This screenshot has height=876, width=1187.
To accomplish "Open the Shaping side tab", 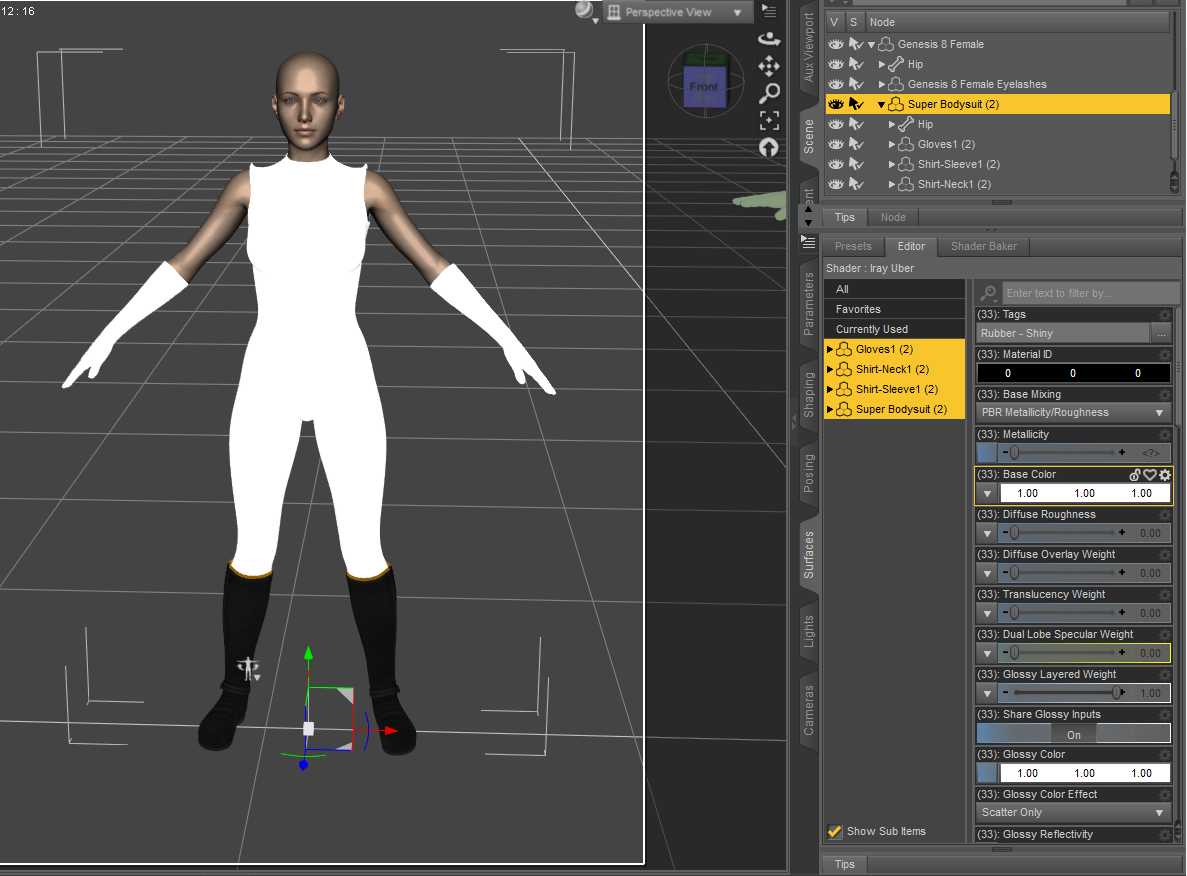I will click(x=808, y=394).
